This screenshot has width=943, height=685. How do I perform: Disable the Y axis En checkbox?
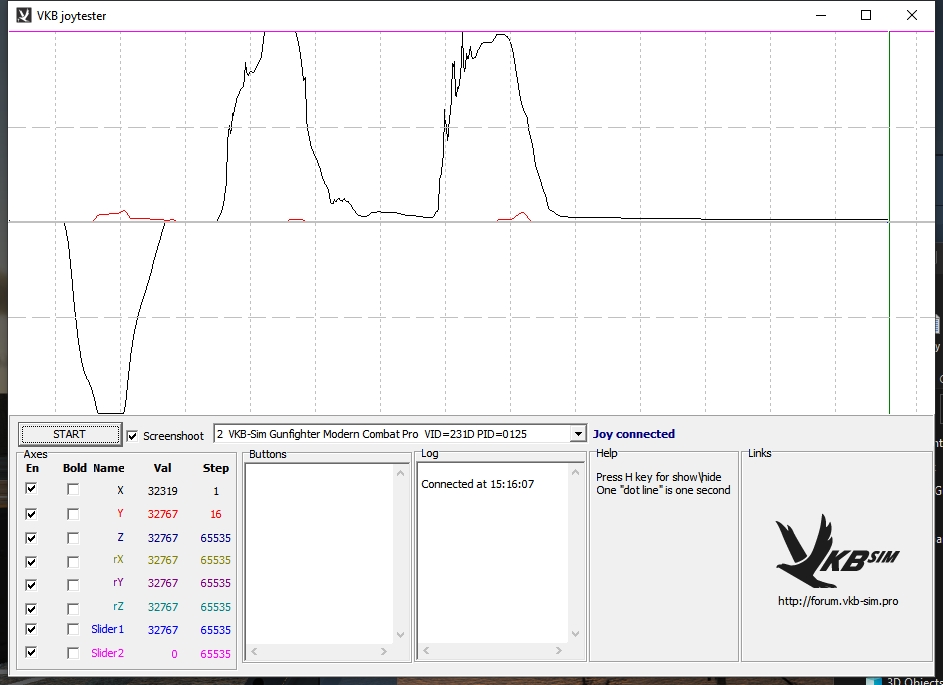pos(31,514)
